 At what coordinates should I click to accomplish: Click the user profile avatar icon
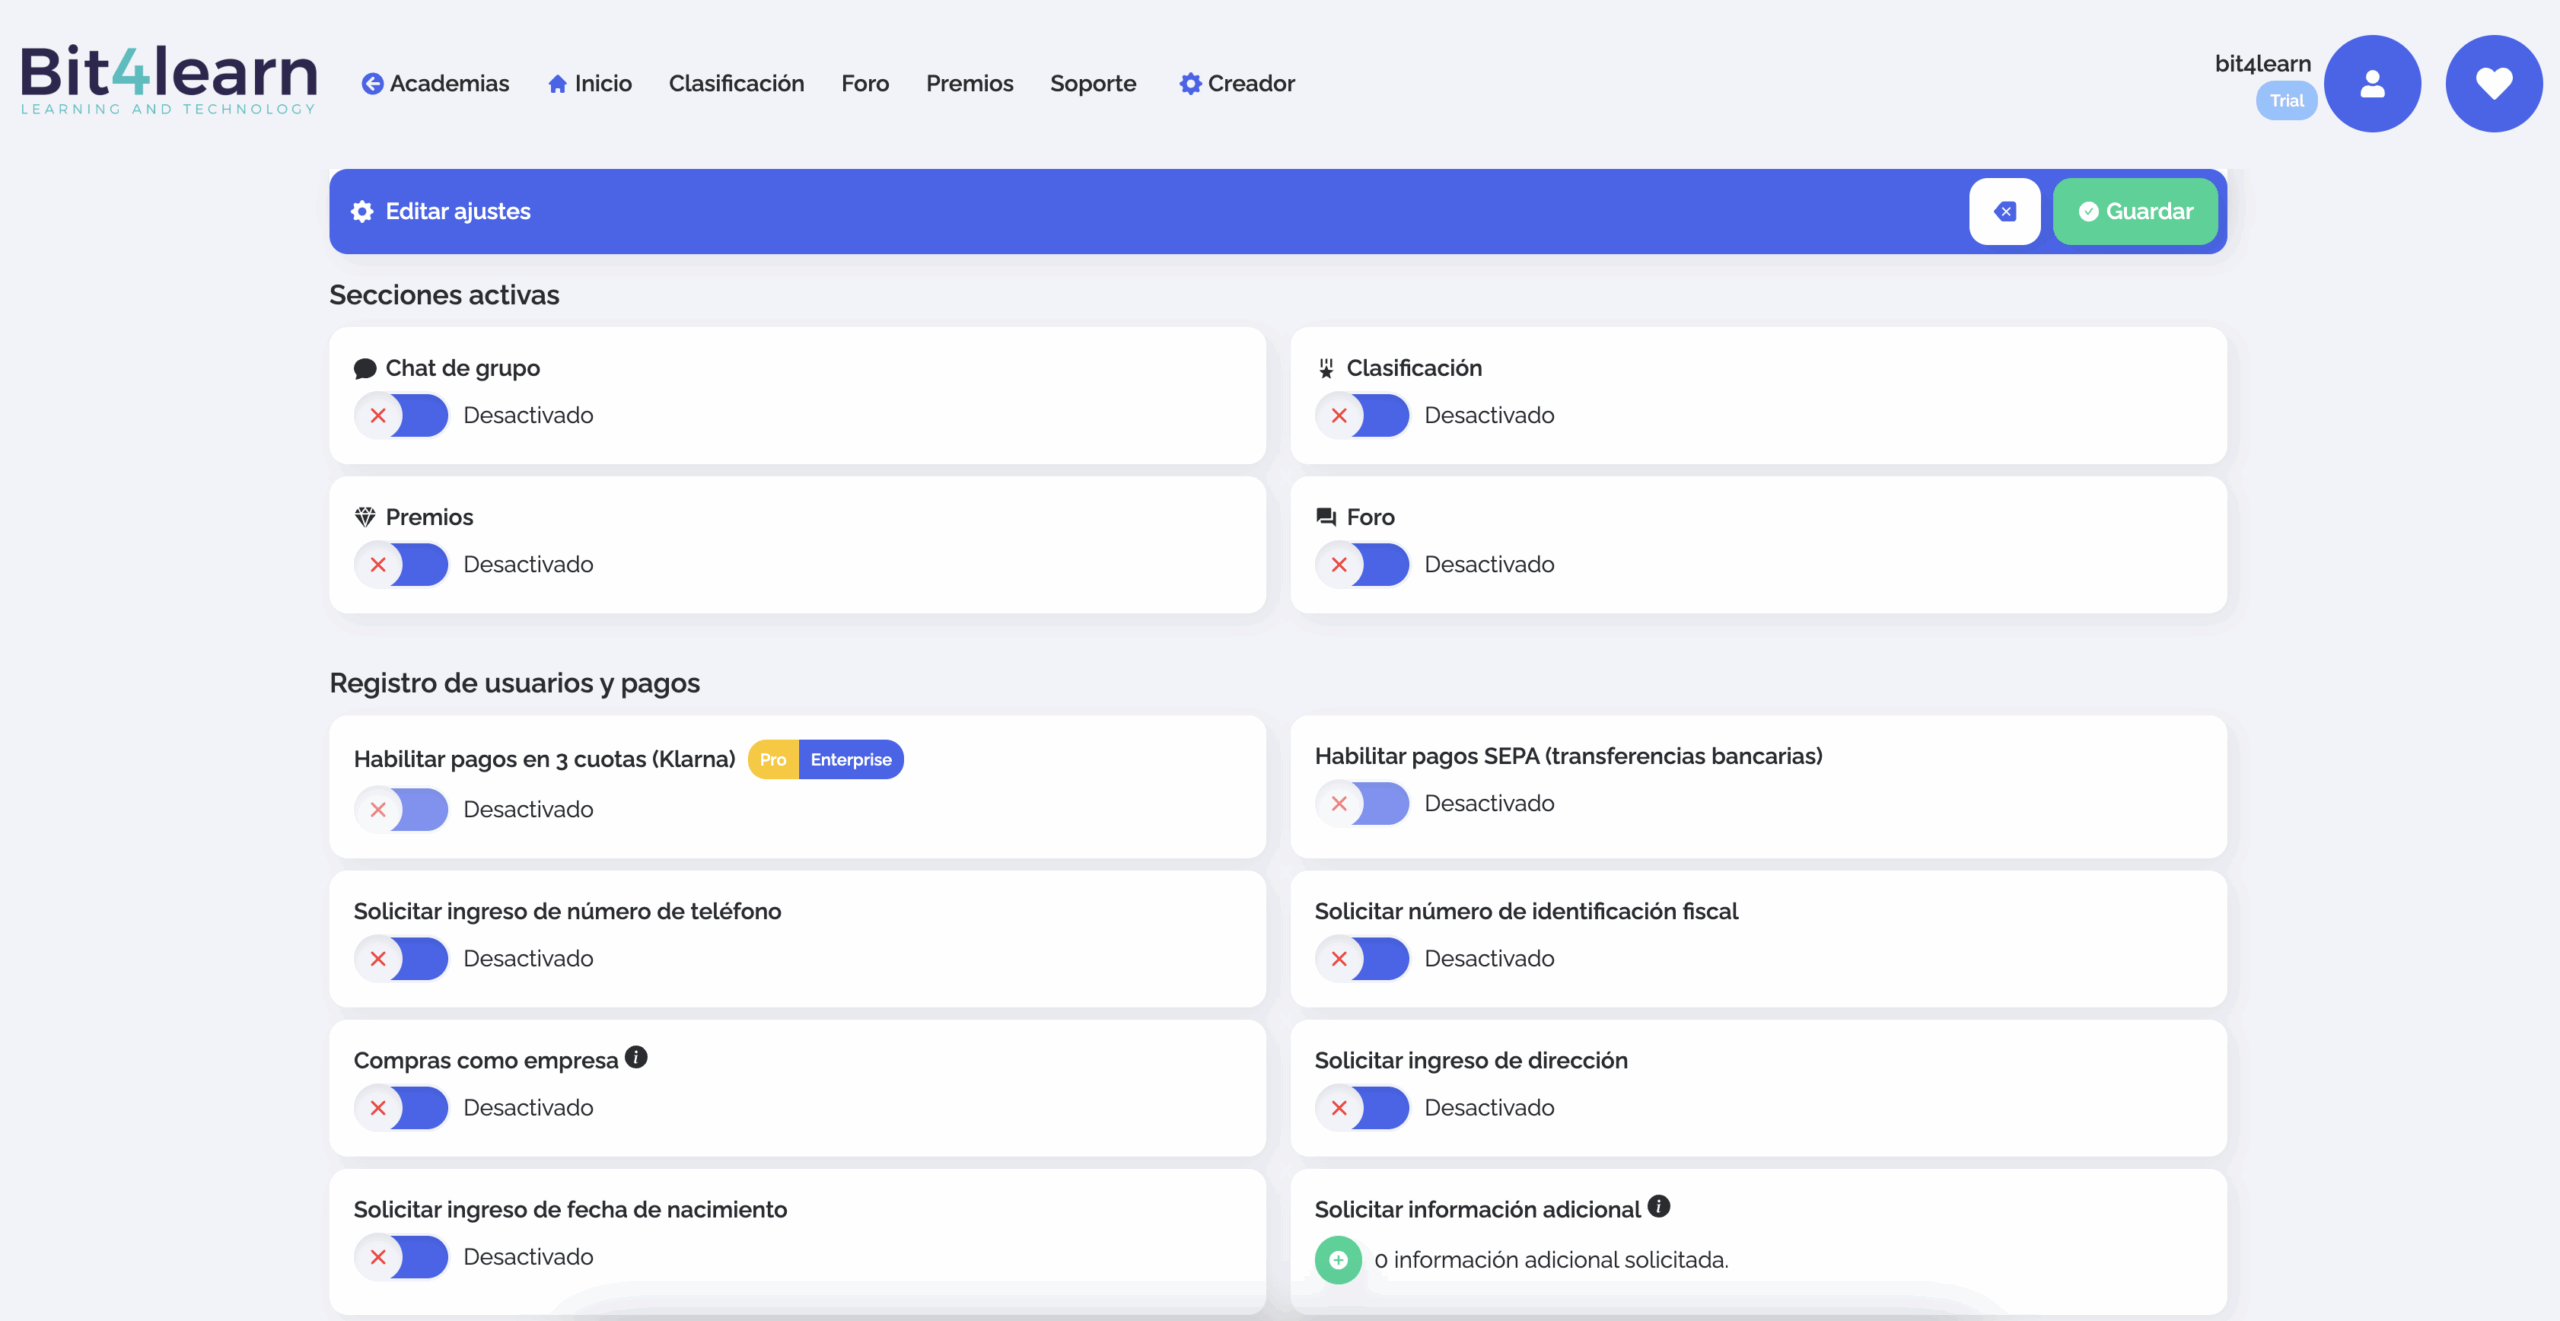point(2371,84)
